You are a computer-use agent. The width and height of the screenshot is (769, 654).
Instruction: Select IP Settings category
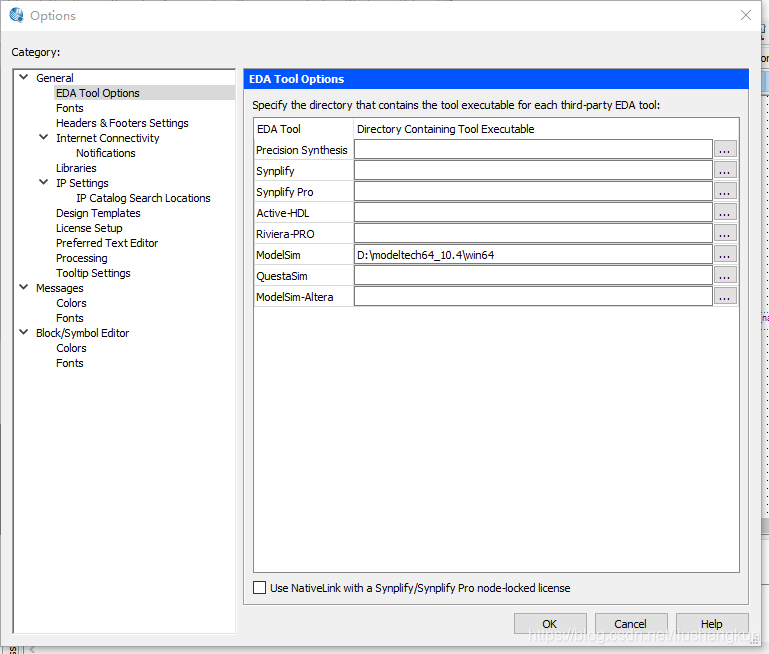tap(82, 183)
